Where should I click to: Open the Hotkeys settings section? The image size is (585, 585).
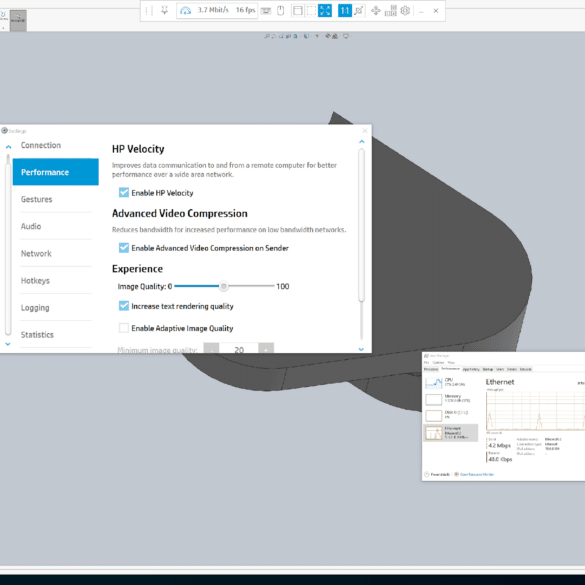[x=35, y=281]
